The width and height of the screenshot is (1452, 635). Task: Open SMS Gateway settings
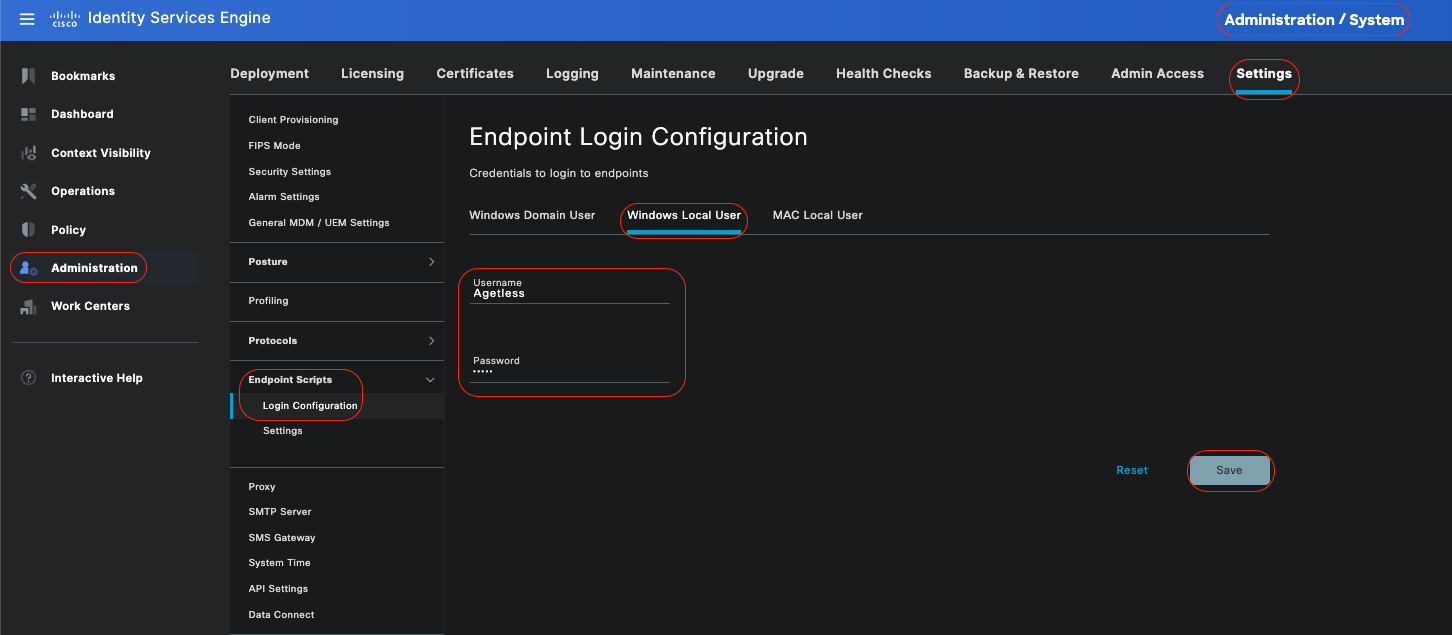point(282,538)
